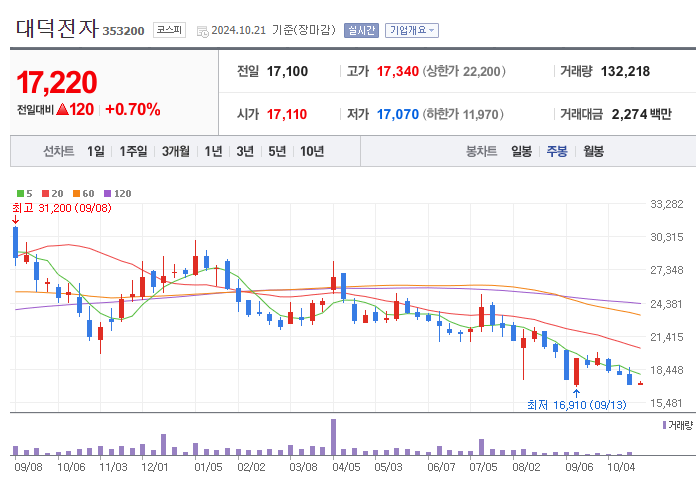
Task: Click the 33,282 y-axis price label
Action: click(x=667, y=204)
